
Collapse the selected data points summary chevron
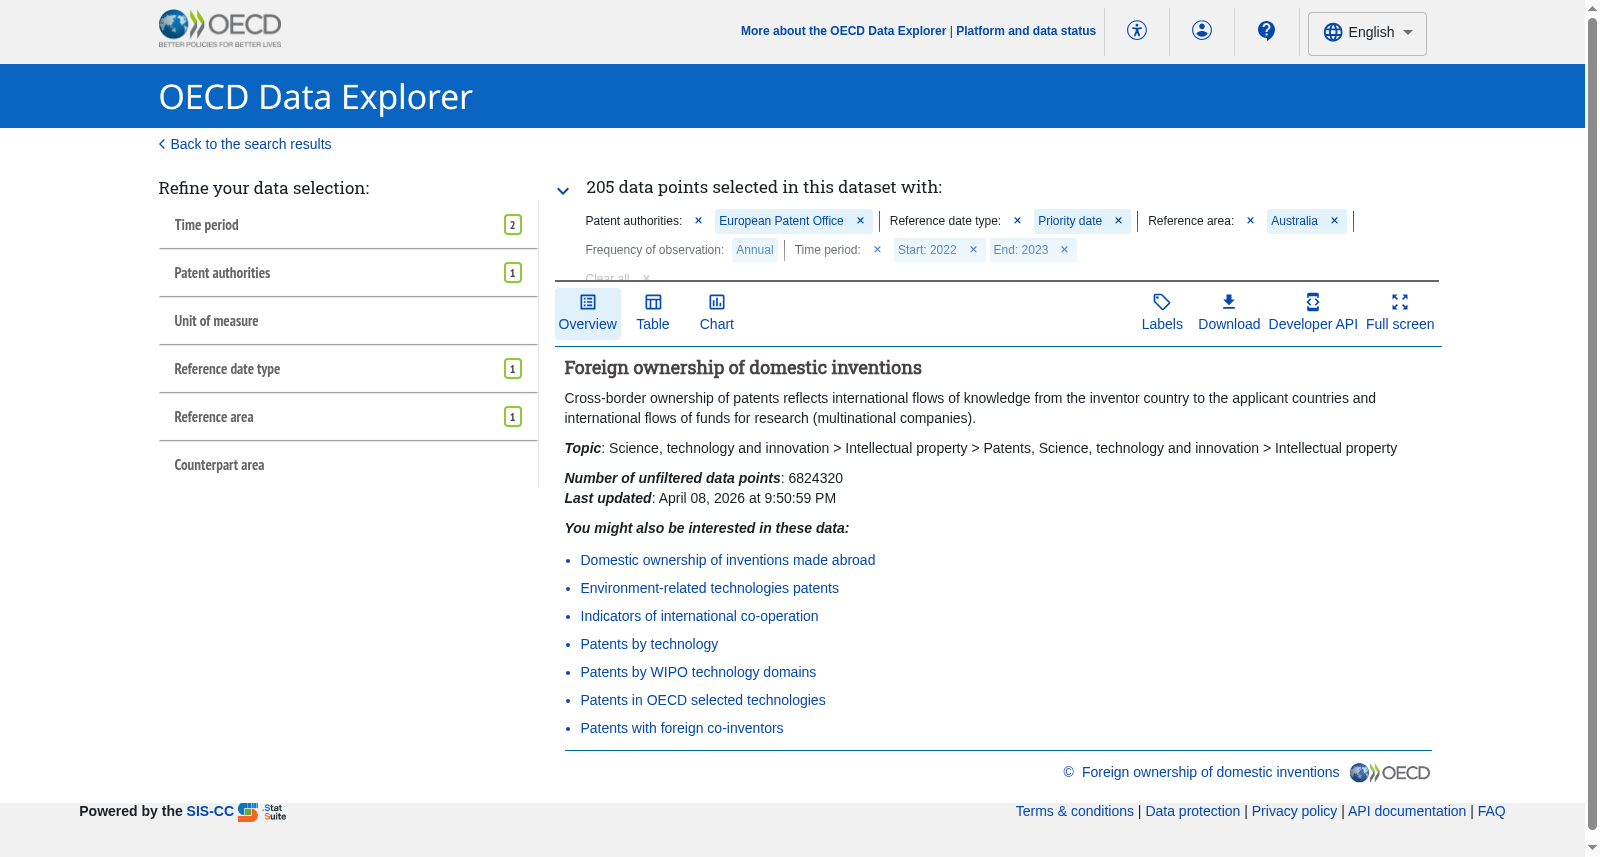point(563,190)
